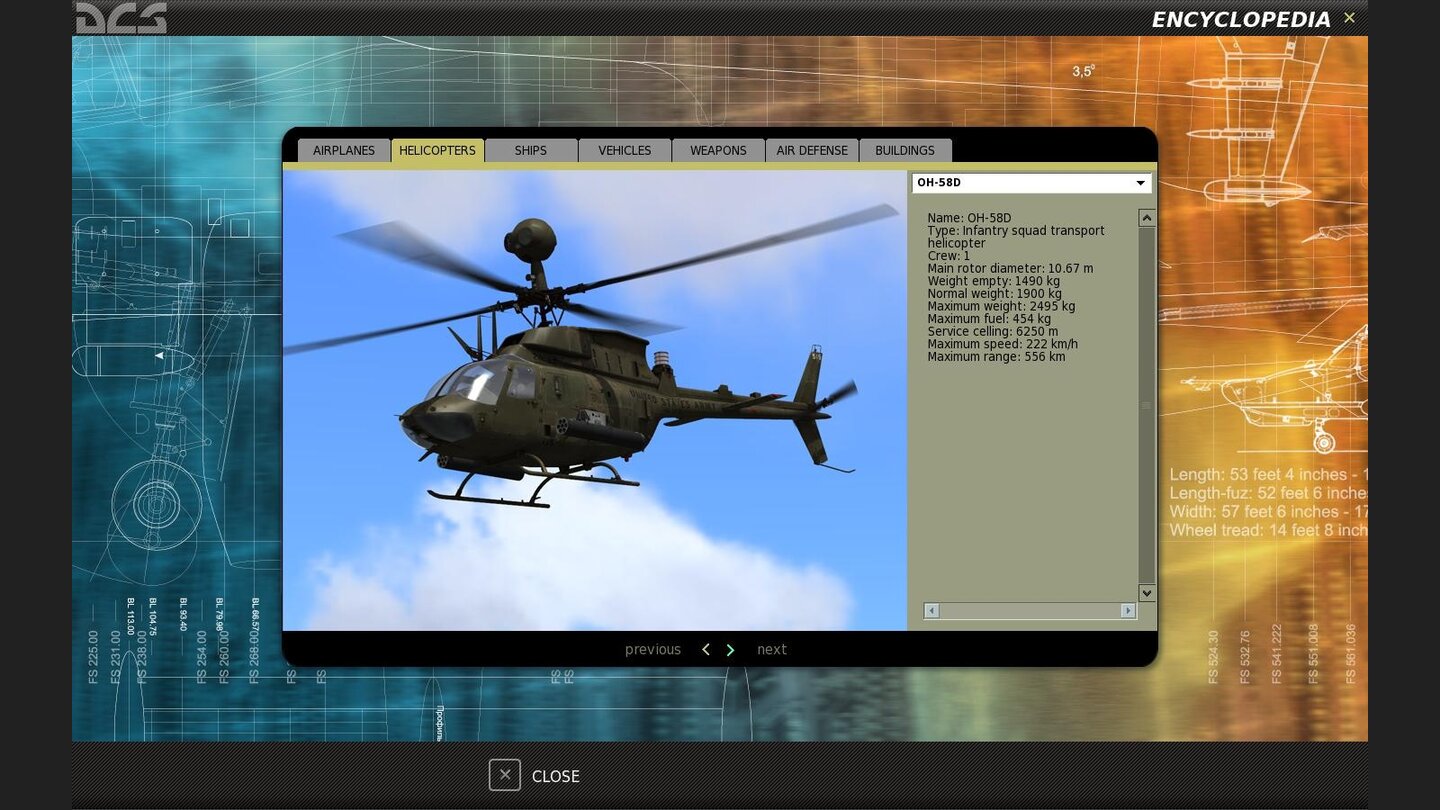Close the Encyclopedia with the top-right X
This screenshot has width=1440, height=810.
tap(1349, 17)
